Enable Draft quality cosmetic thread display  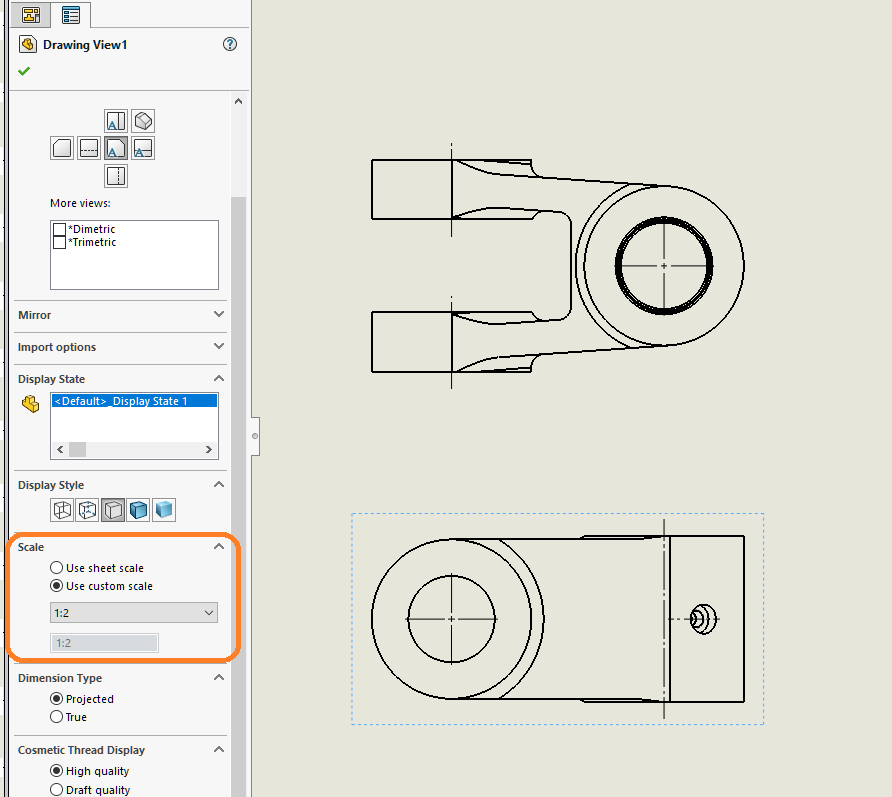(57, 789)
